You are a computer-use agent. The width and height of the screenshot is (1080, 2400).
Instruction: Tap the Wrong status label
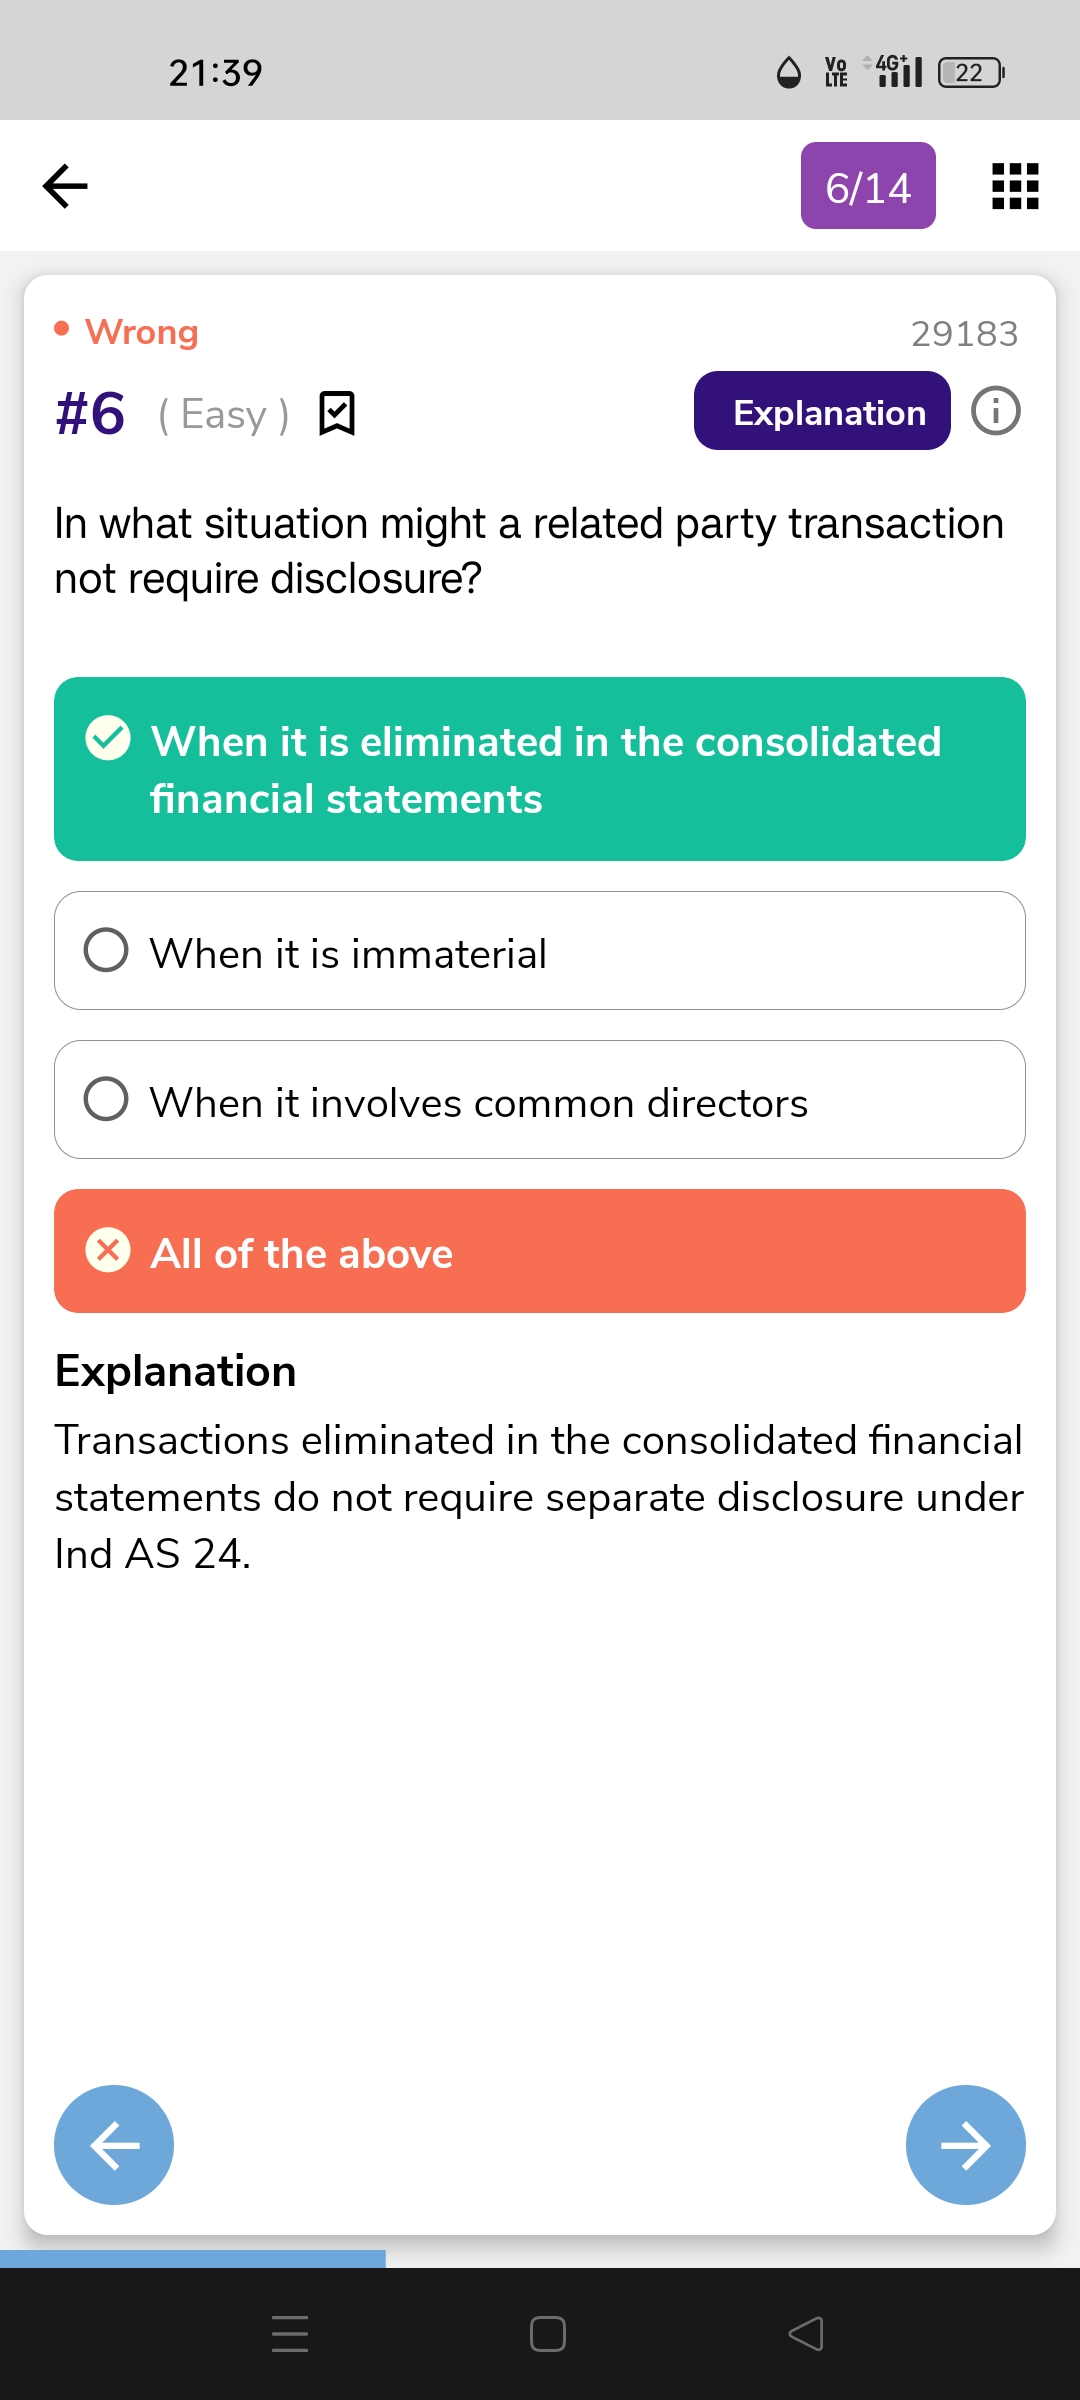[141, 331]
